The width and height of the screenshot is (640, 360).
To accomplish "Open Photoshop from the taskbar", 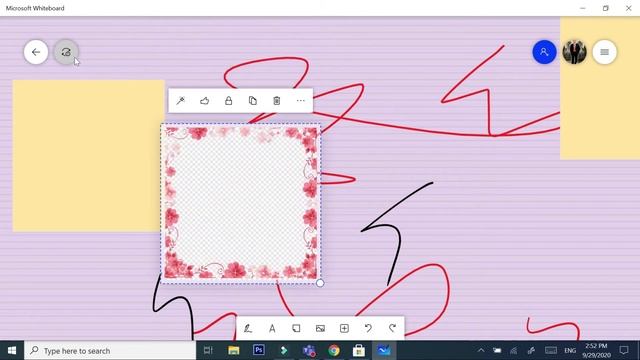I will (x=259, y=350).
